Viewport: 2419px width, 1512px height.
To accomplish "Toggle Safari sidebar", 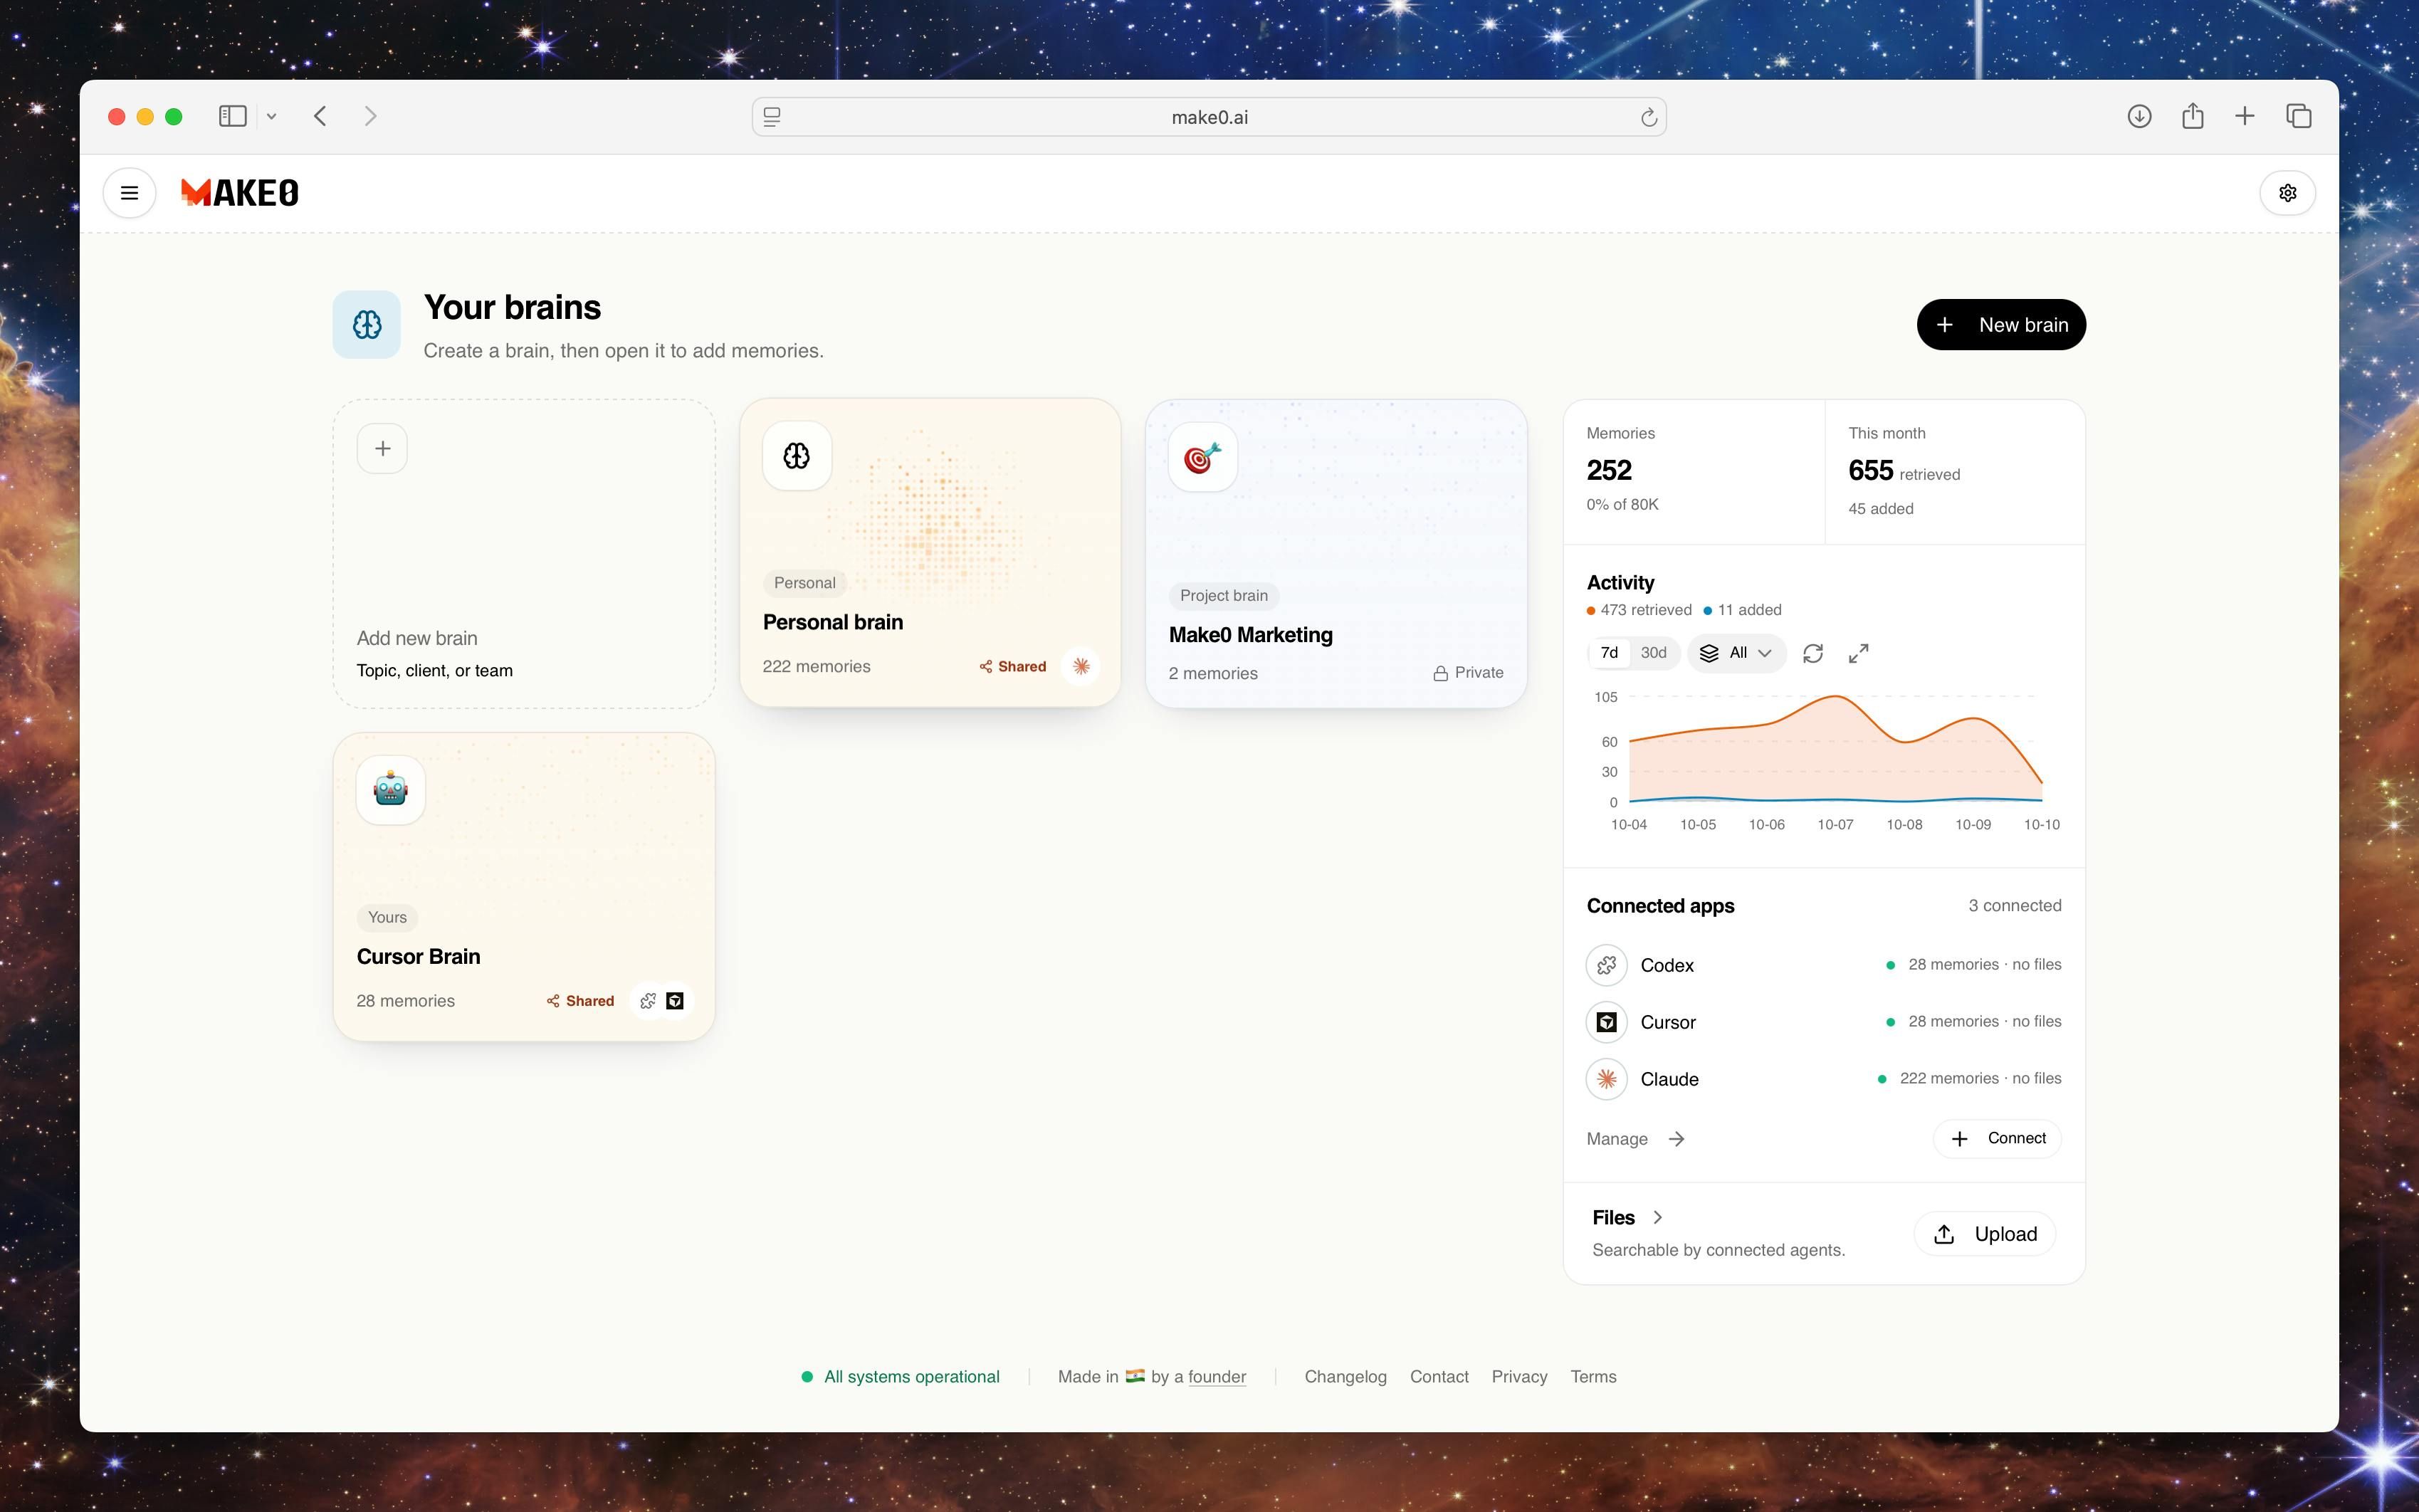I will tap(232, 116).
